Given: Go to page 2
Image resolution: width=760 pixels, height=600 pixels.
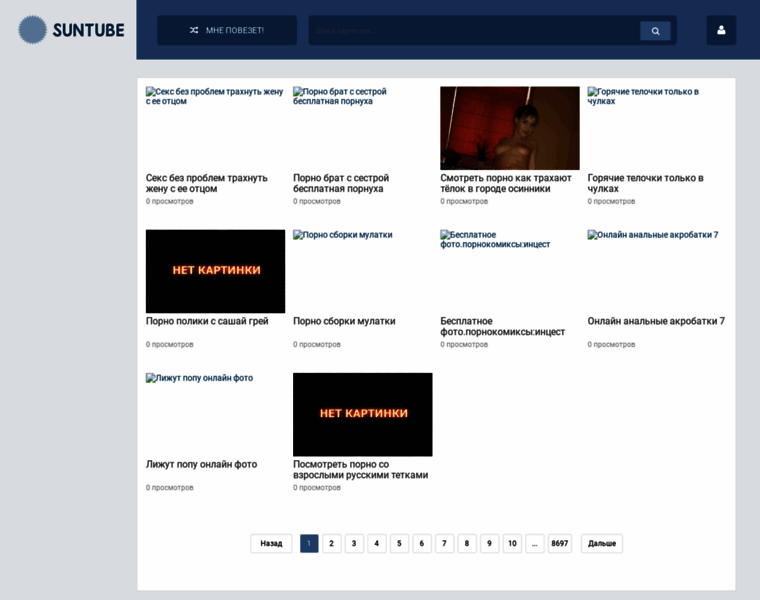Looking at the screenshot, I should click(332, 543).
